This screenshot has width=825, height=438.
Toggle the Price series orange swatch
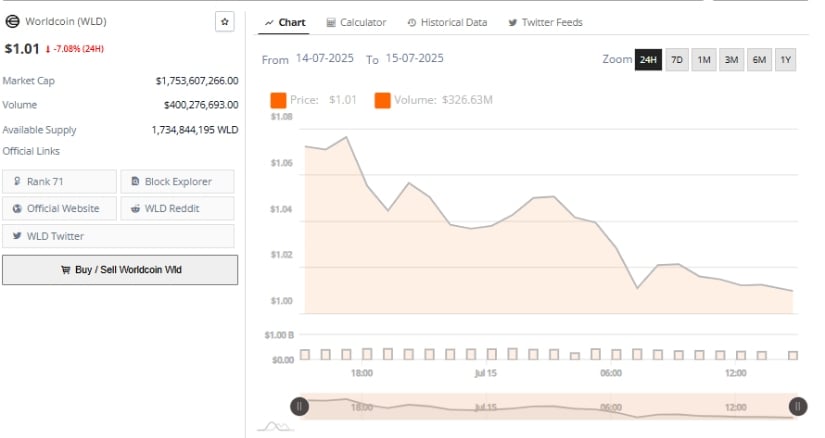[x=278, y=100]
